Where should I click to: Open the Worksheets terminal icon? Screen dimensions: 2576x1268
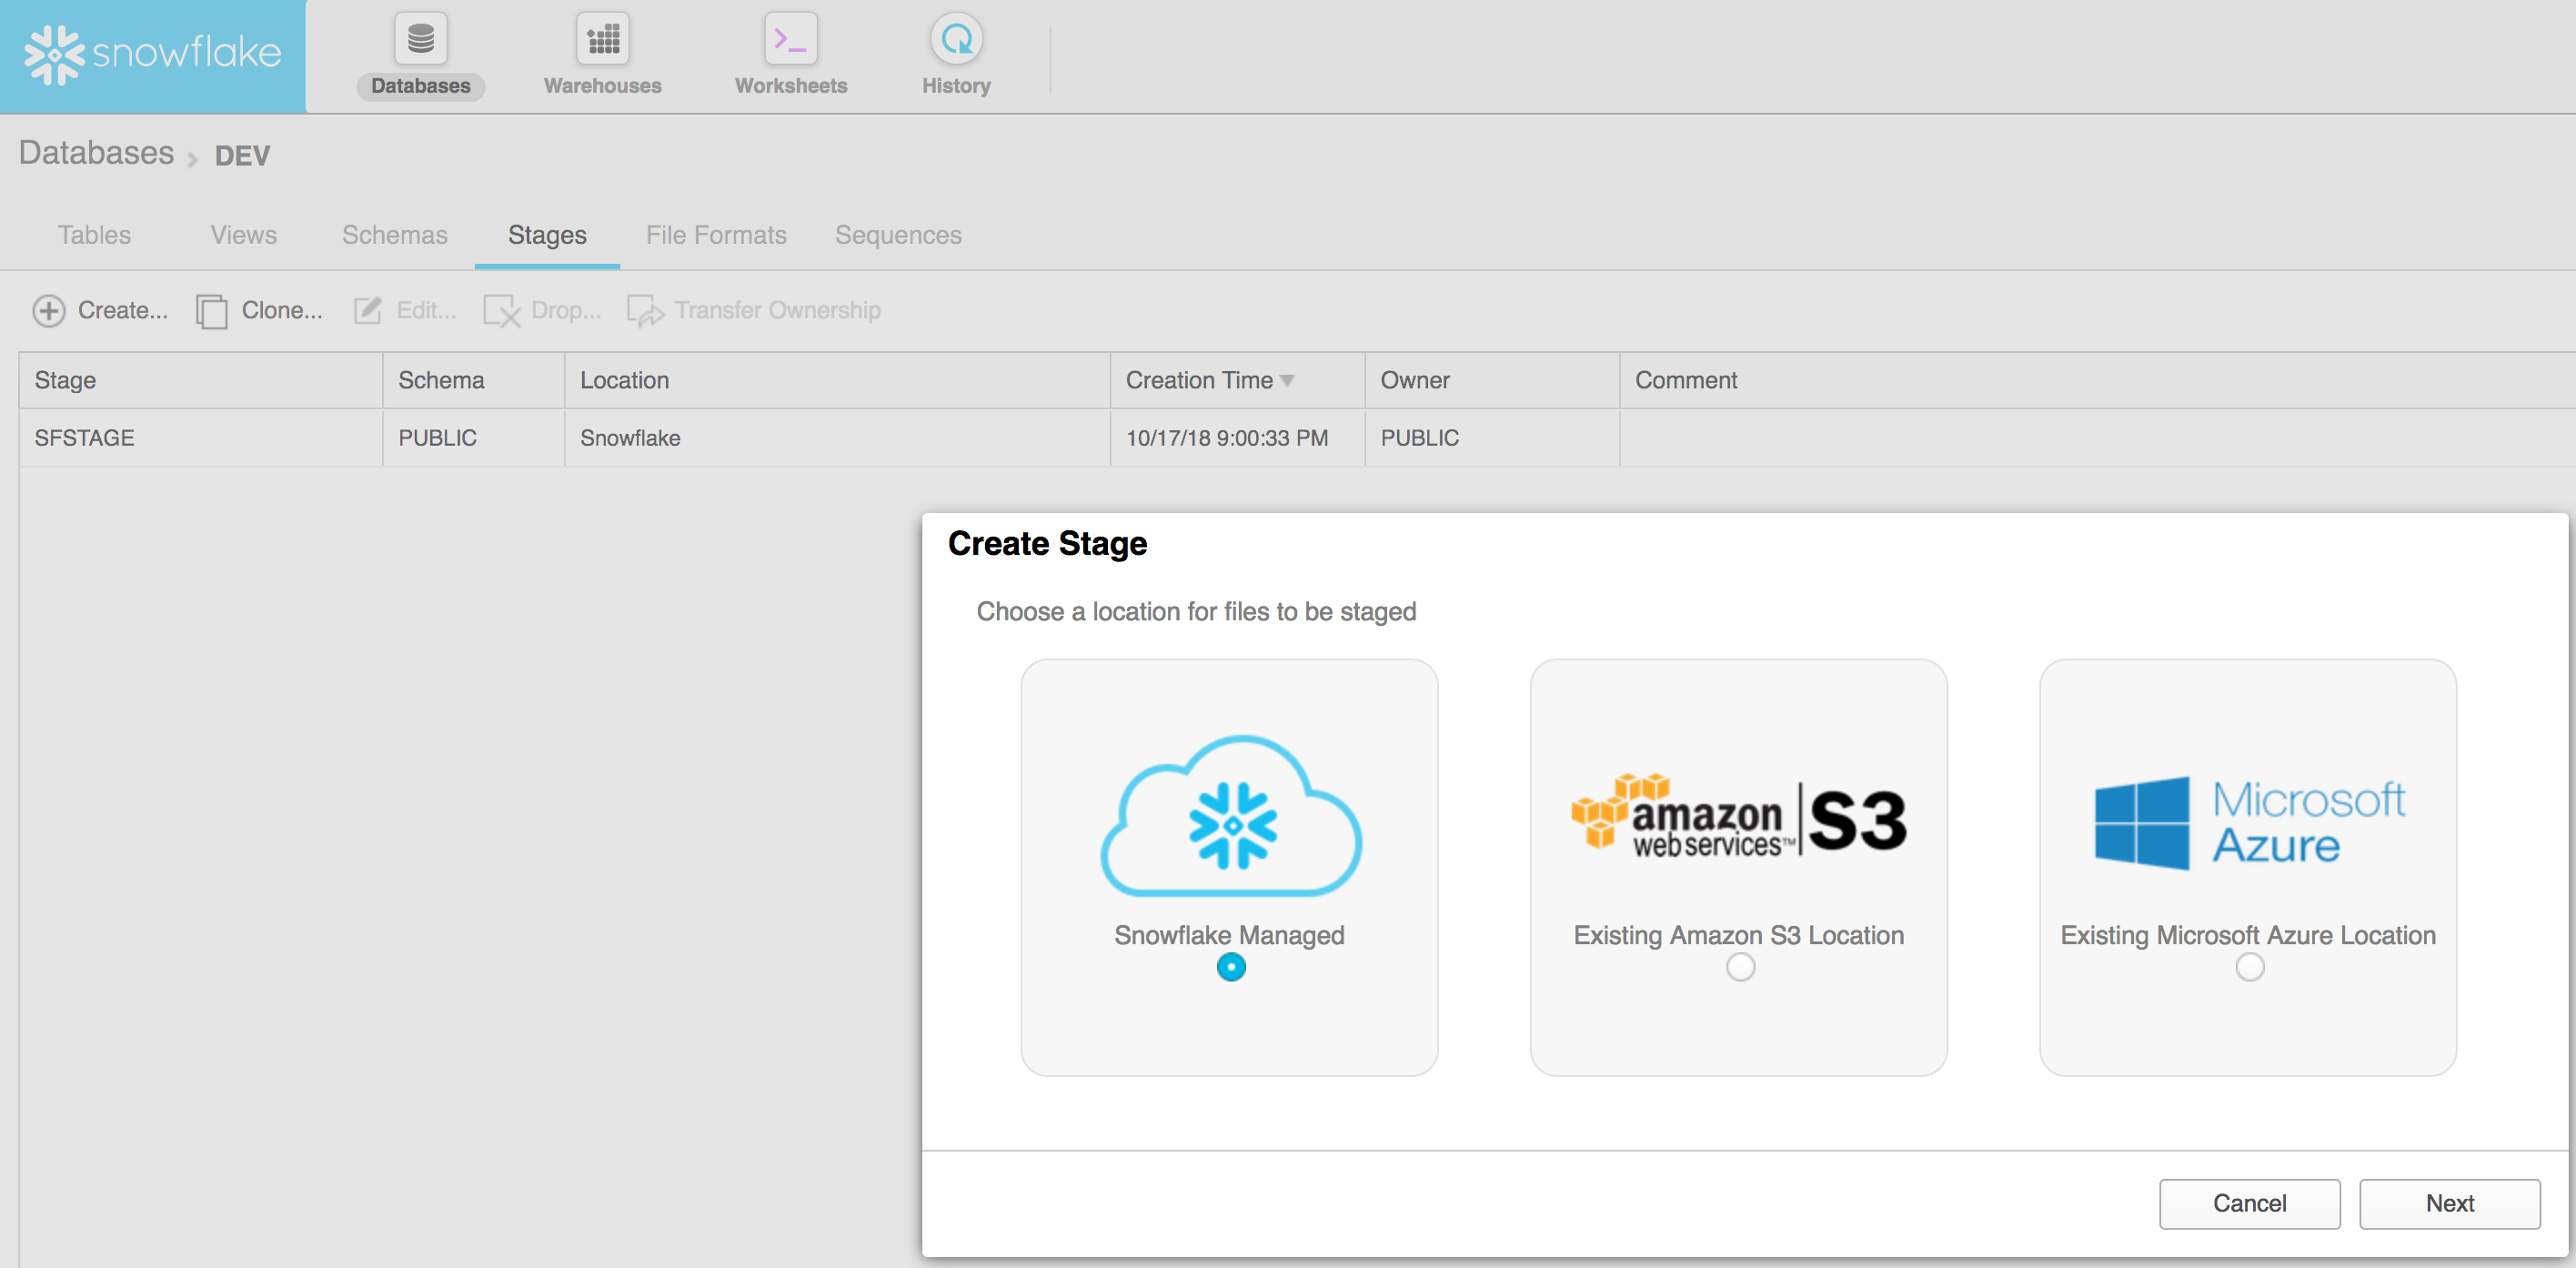pyautogui.click(x=790, y=38)
